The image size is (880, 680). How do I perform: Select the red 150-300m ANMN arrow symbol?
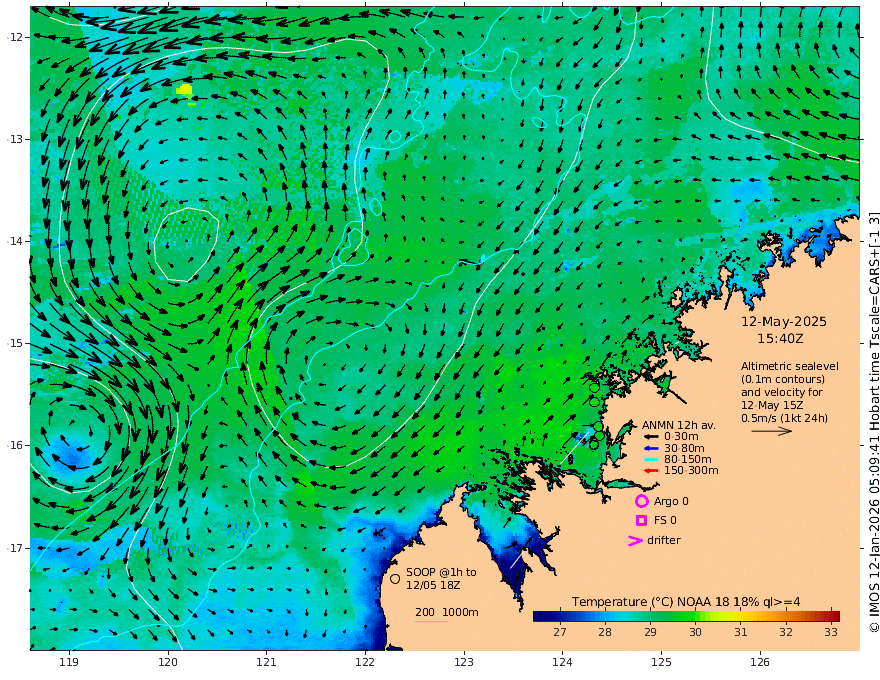pos(650,471)
